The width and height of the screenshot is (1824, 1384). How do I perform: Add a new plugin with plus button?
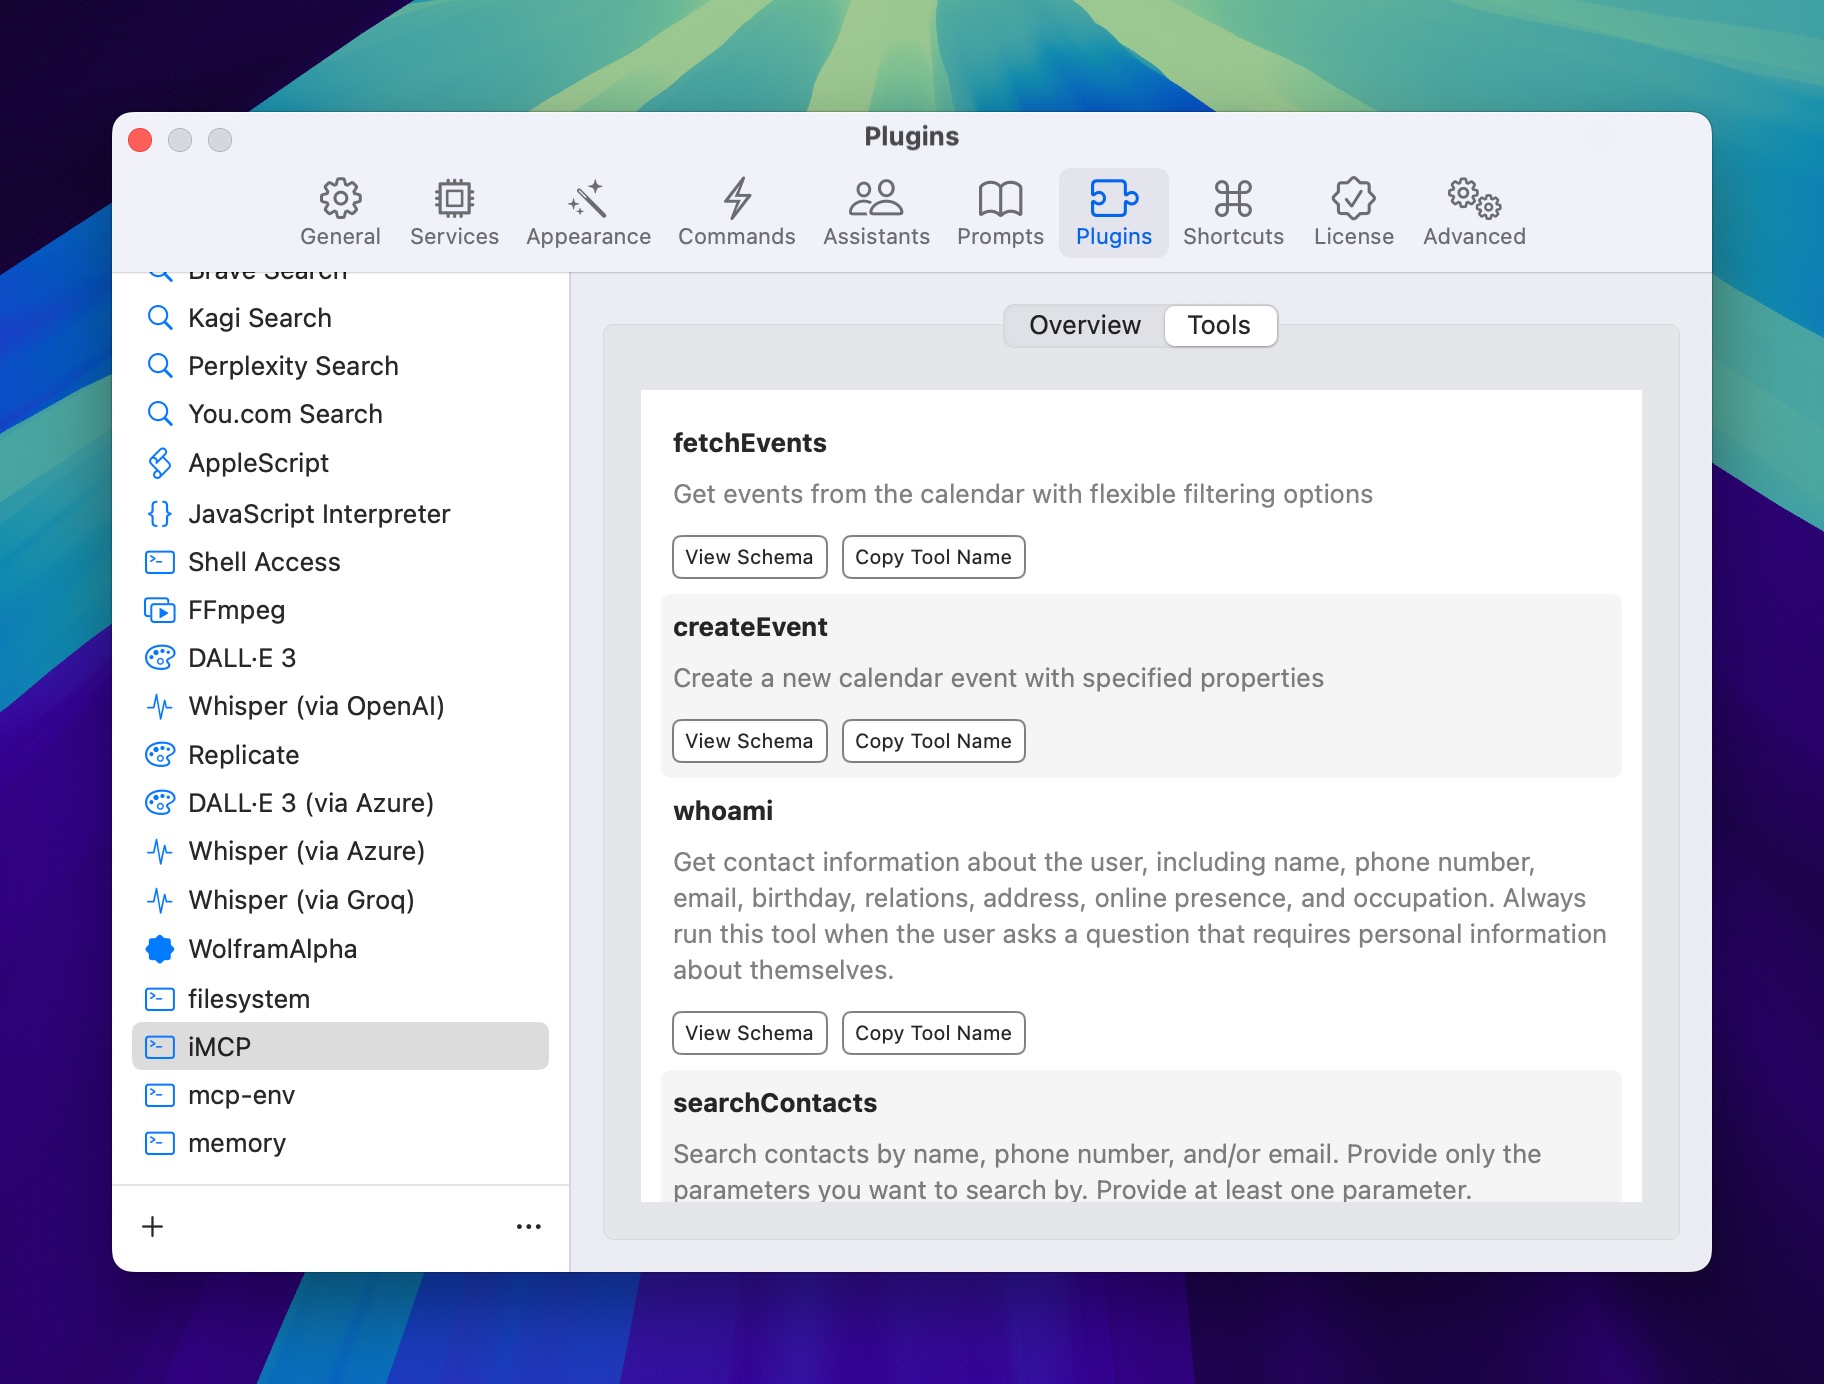[153, 1226]
